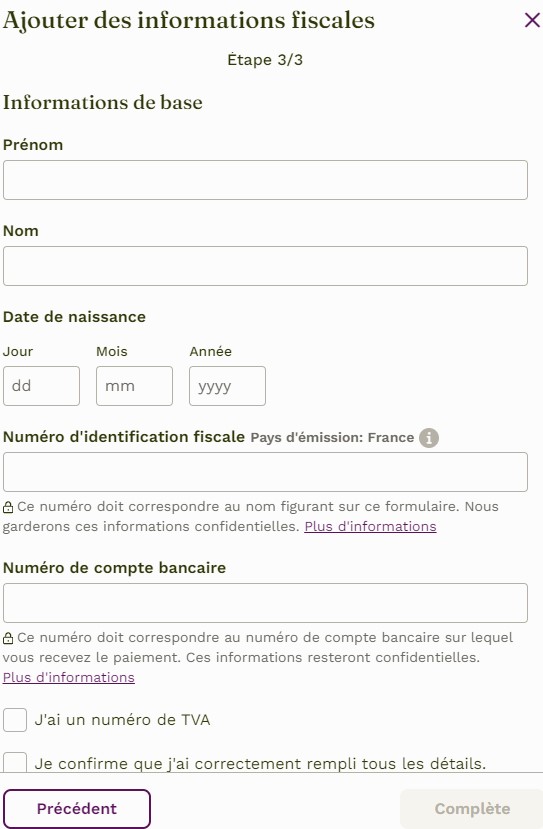Open the info tooltip beside Pays d'émission

coord(429,438)
